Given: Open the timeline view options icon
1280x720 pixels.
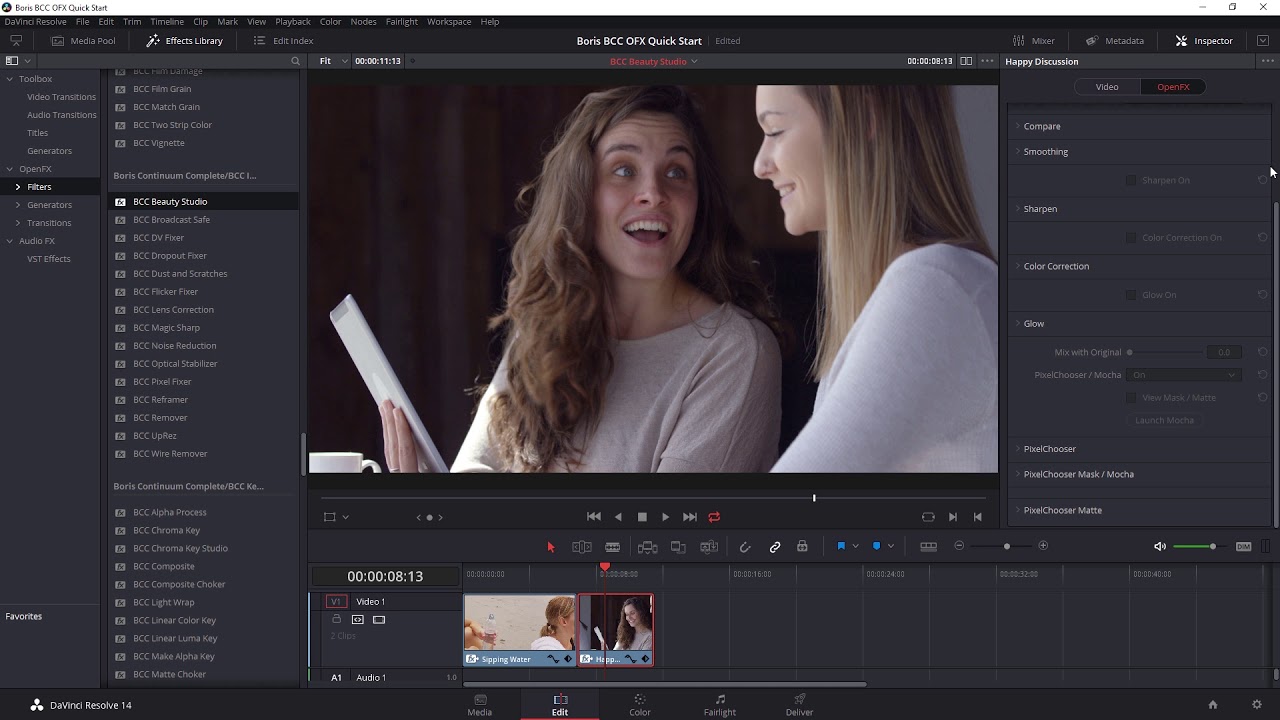Looking at the screenshot, I should [928, 546].
